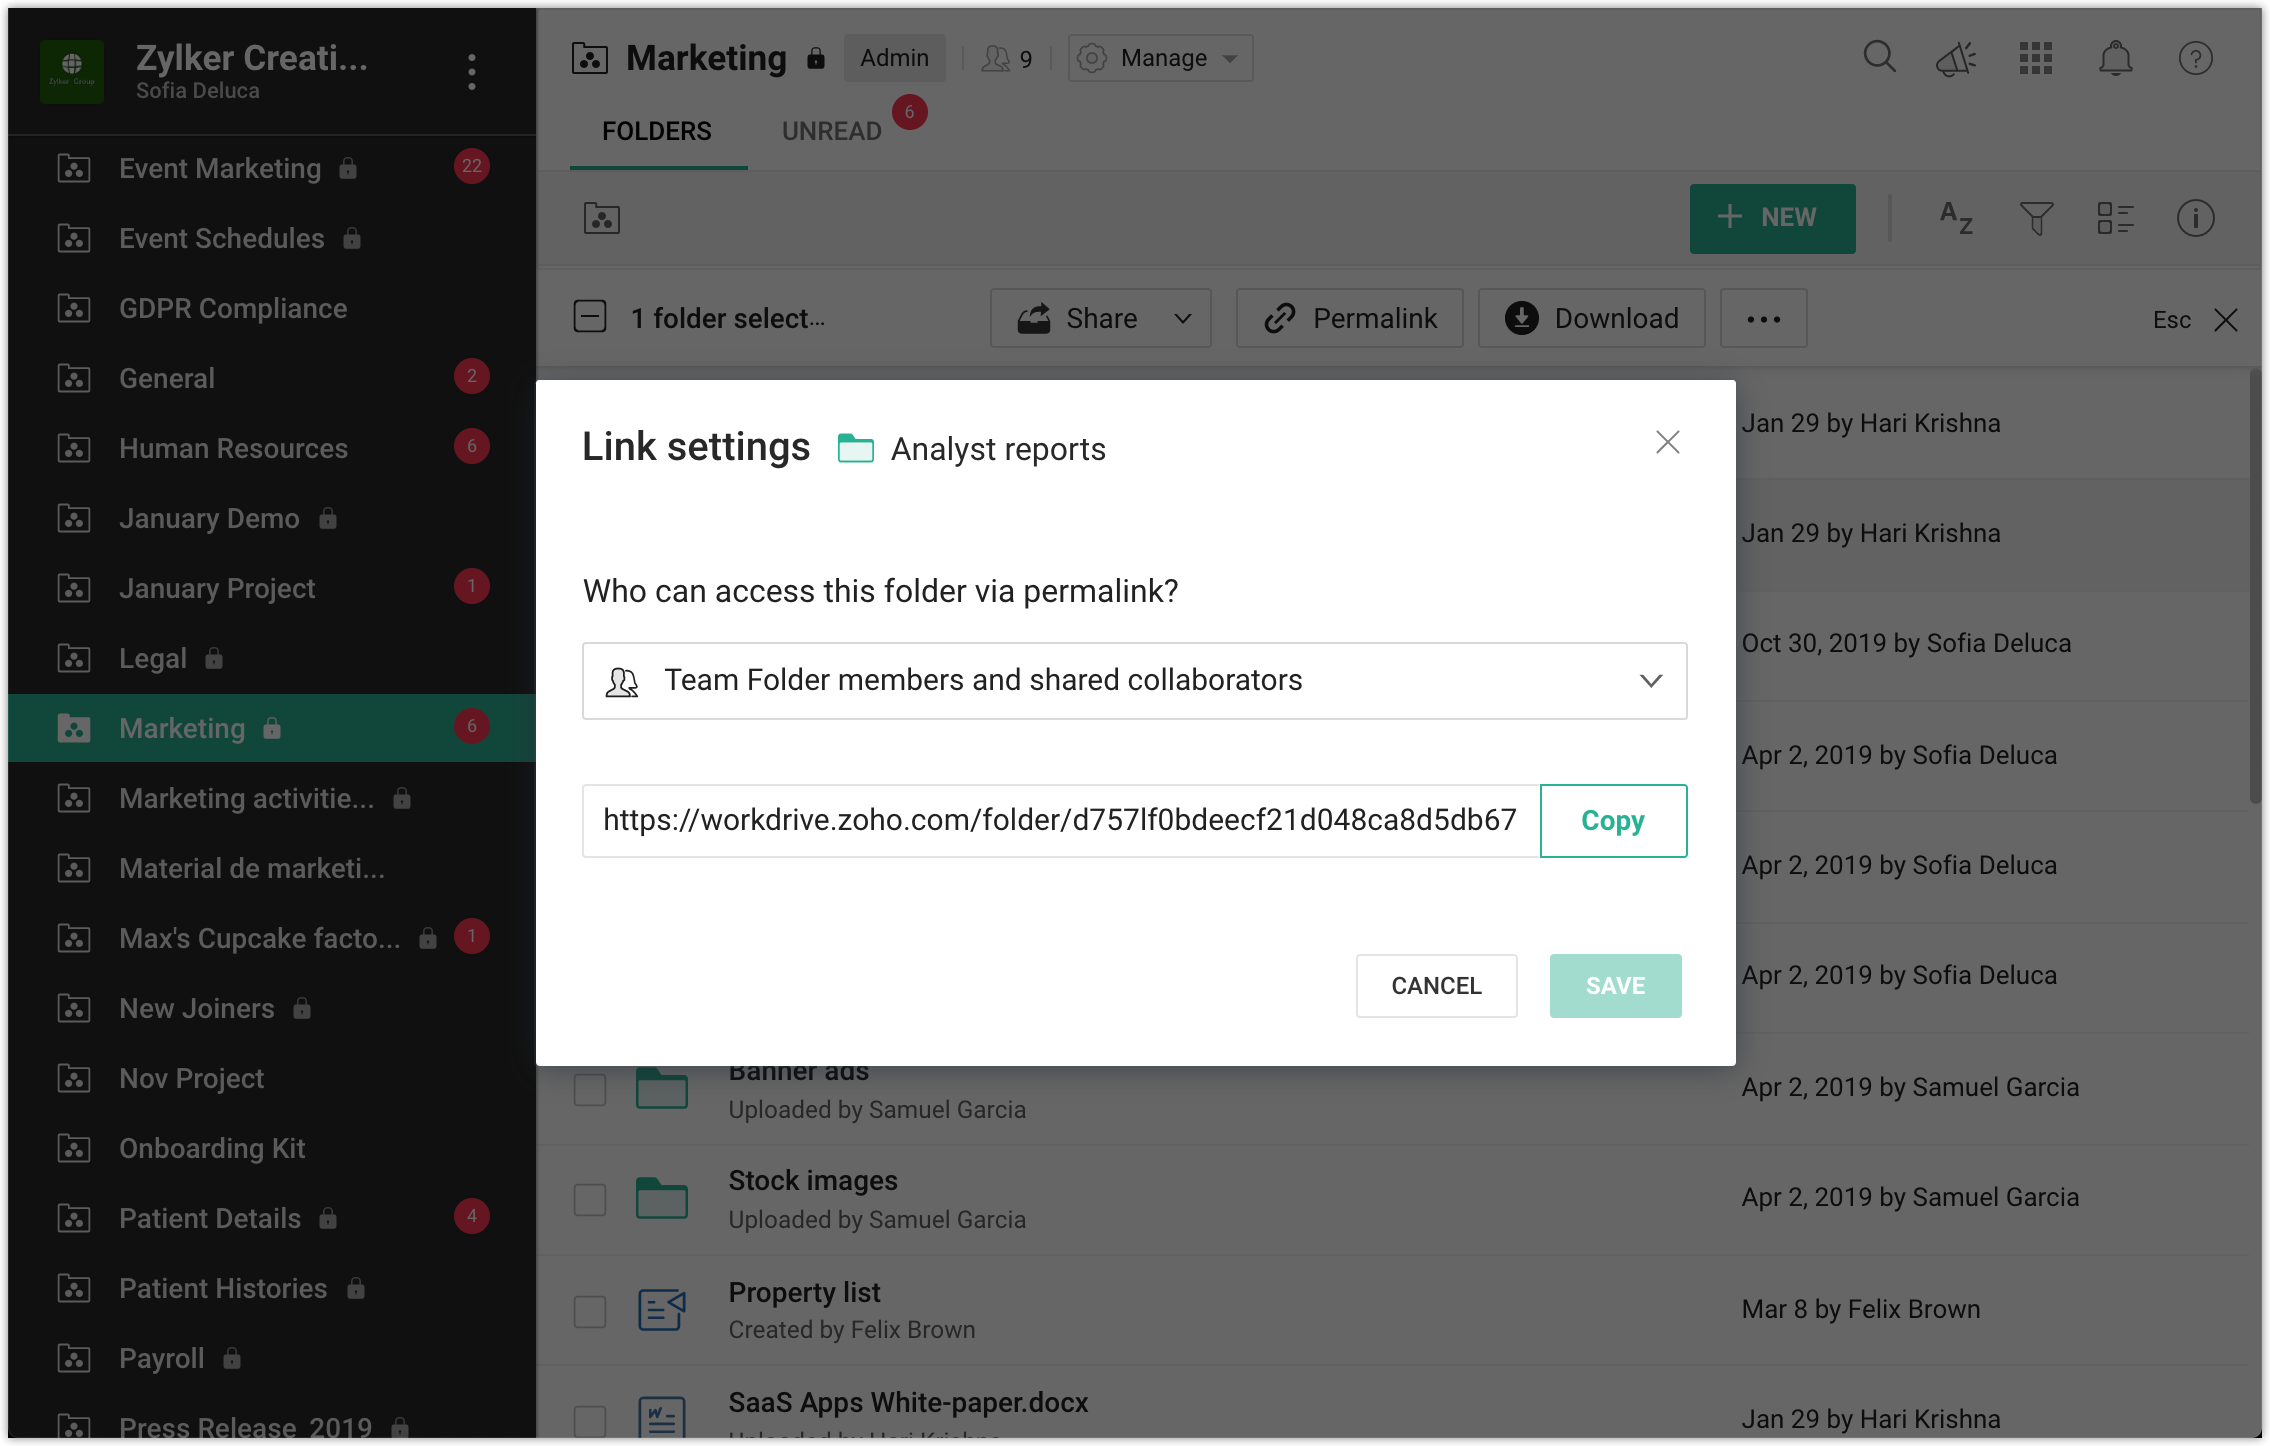The width and height of the screenshot is (2270, 1446).
Task: Tick the Property list checkbox
Action: (590, 1310)
